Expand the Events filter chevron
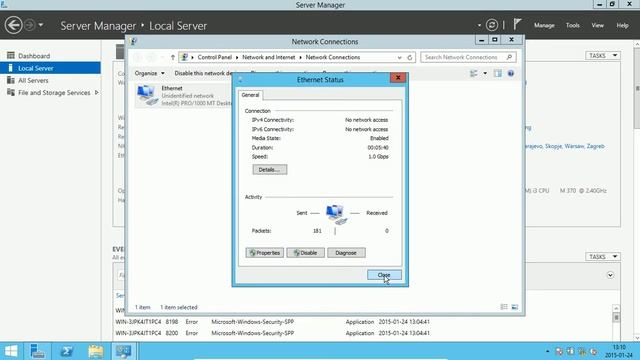 (x=610, y=275)
